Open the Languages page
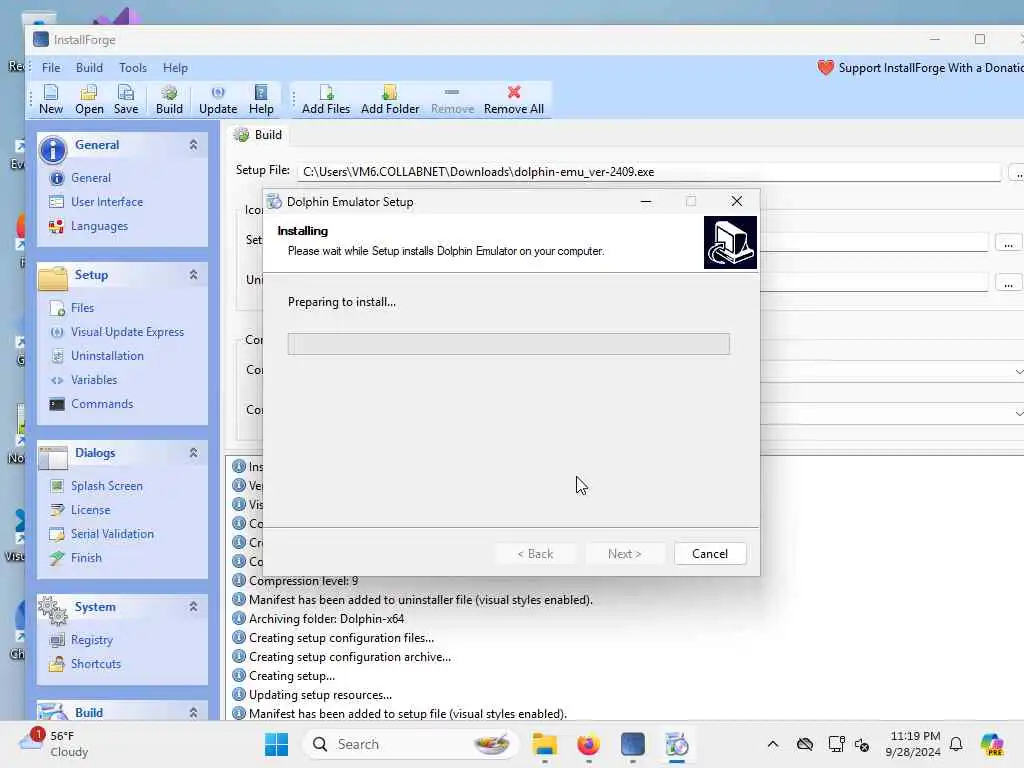The width and height of the screenshot is (1024, 768). (x=99, y=226)
